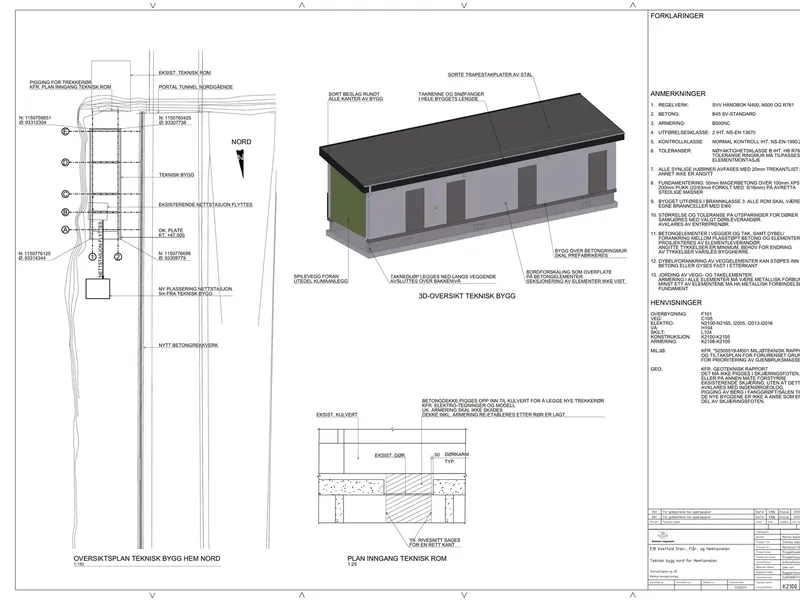Click the note 'BETONGDEKKE PIGGES OPP INN TIL KULVERT'
Image resolution: width=800 pixels, height=600 pixels.
point(513,401)
